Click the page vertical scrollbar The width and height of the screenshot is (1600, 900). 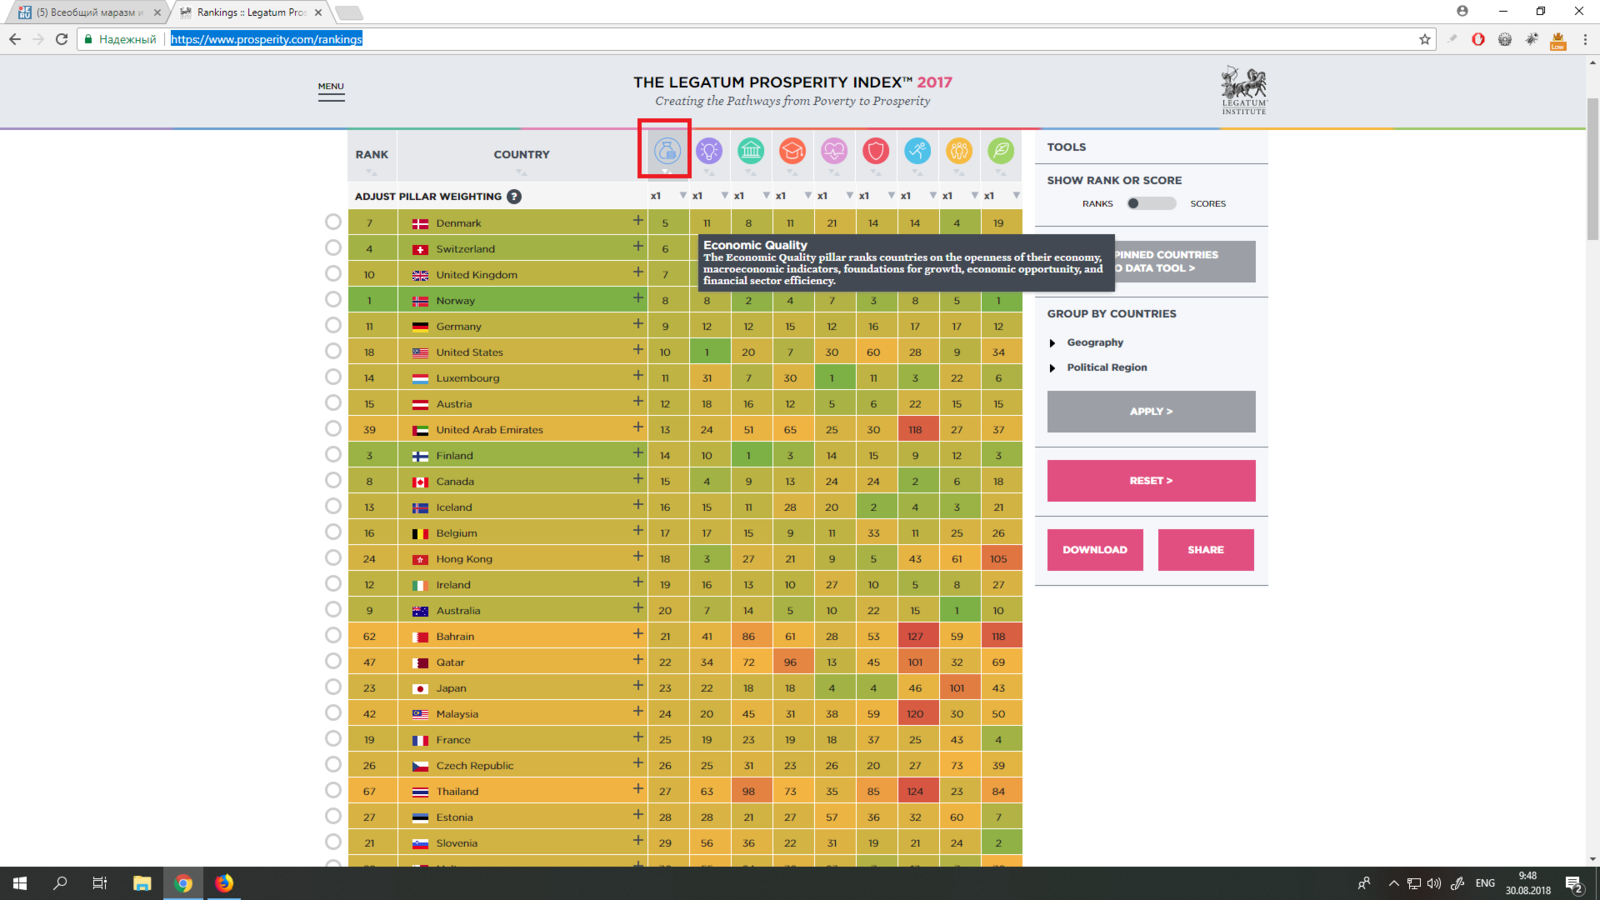1592,170
